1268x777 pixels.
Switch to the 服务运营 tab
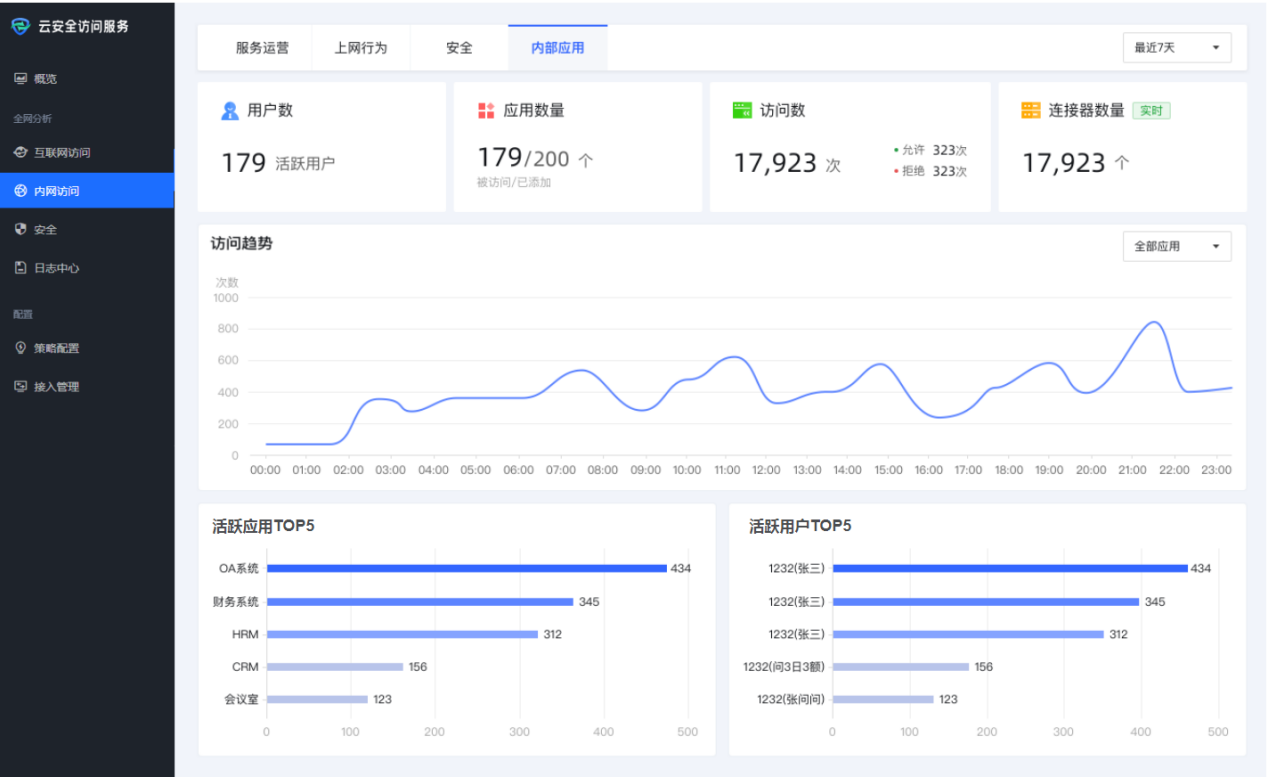[x=262, y=48]
